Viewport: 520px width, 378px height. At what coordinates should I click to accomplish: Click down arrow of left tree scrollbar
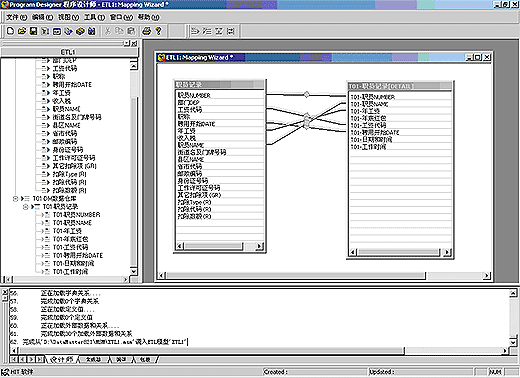pos(133,271)
